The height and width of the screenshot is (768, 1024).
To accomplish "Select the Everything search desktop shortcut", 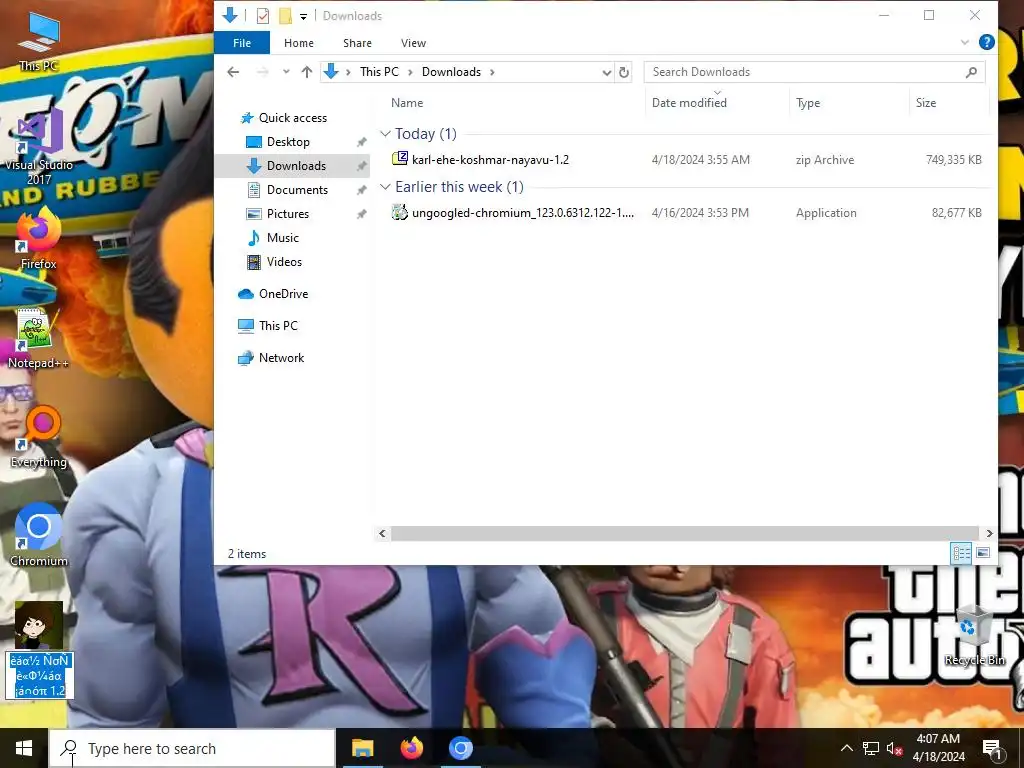I will [39, 438].
